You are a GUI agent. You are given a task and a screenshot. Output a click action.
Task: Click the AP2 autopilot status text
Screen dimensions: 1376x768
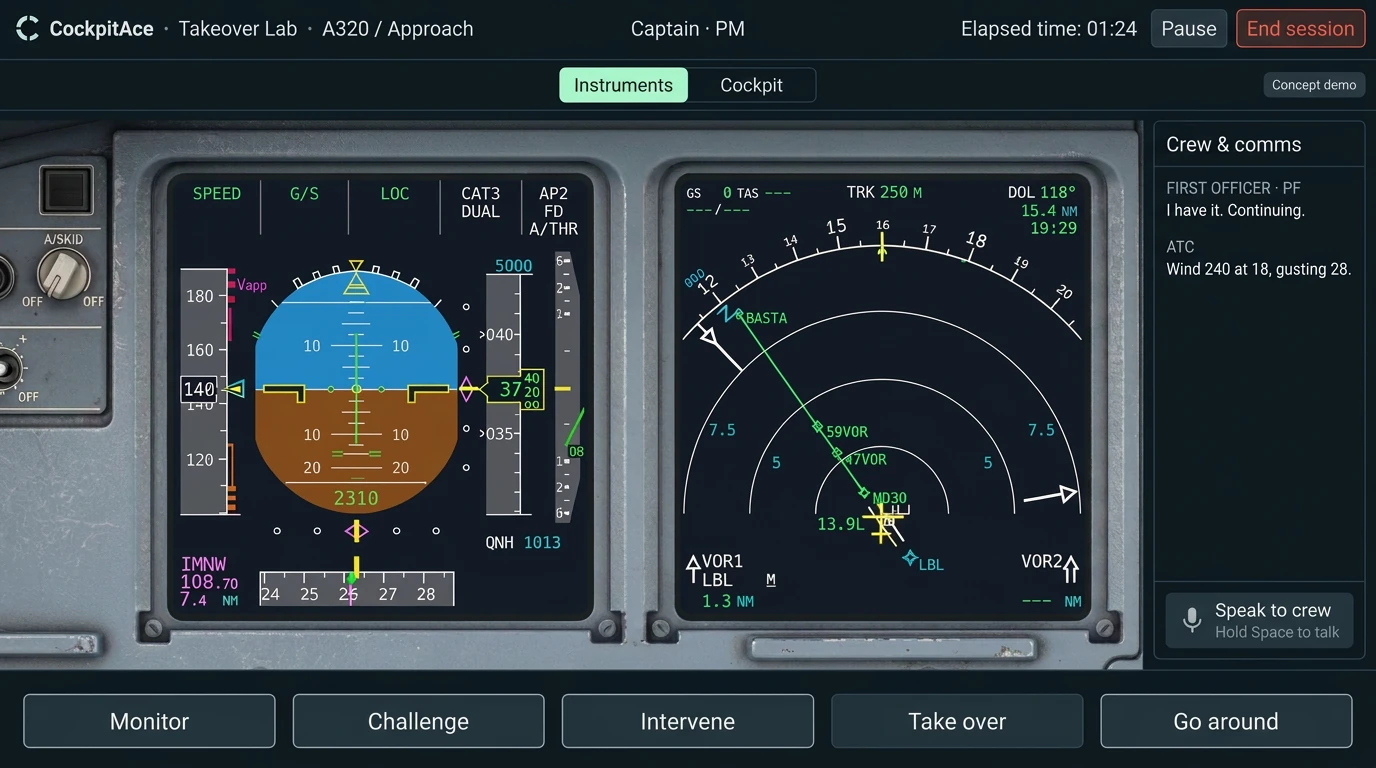(x=553, y=193)
